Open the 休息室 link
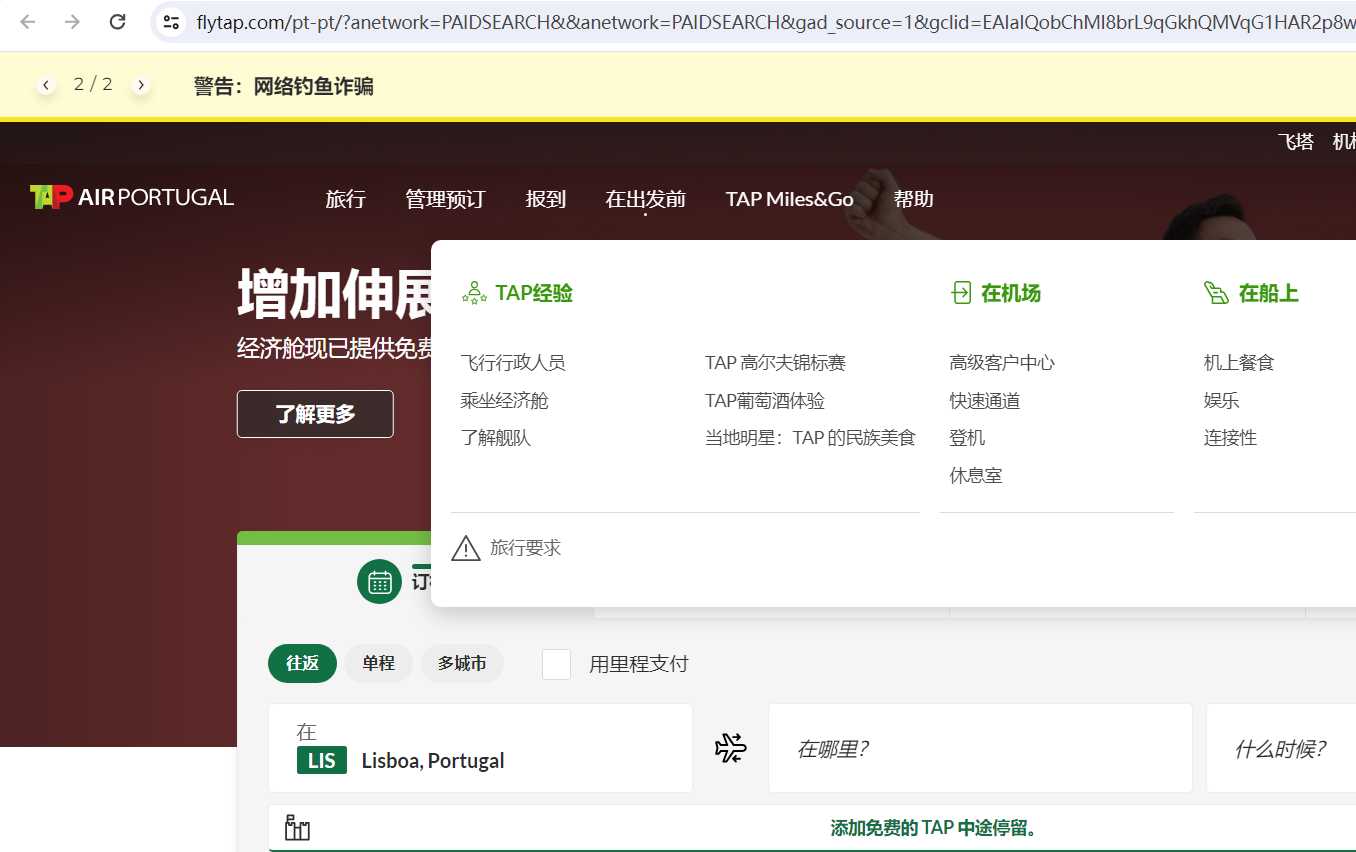 (976, 476)
